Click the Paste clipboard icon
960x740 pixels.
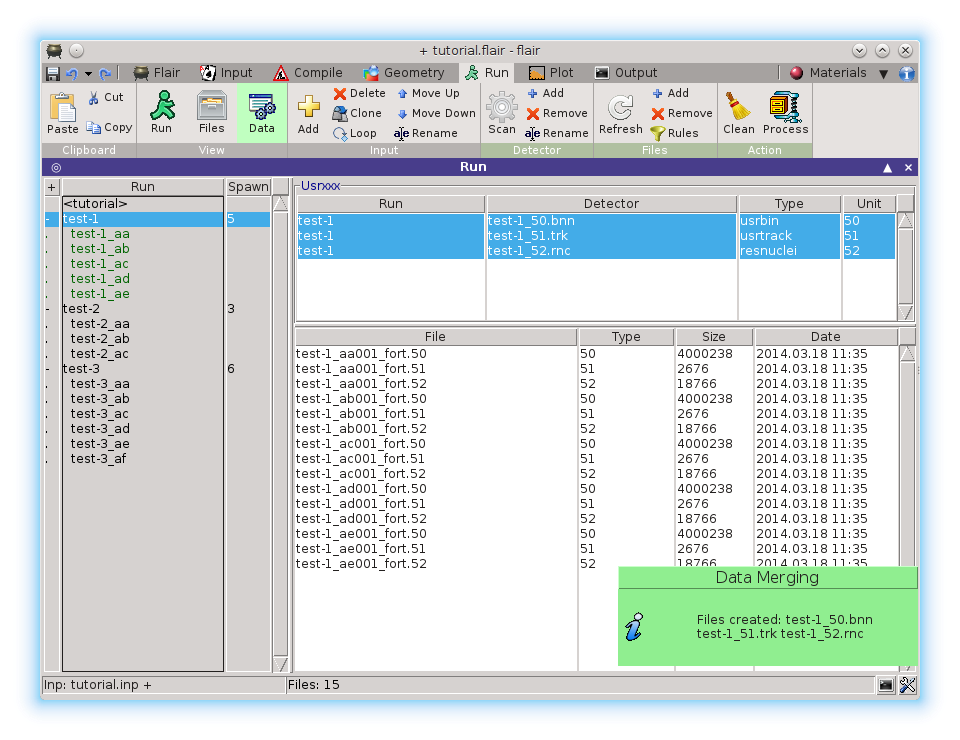tap(62, 110)
